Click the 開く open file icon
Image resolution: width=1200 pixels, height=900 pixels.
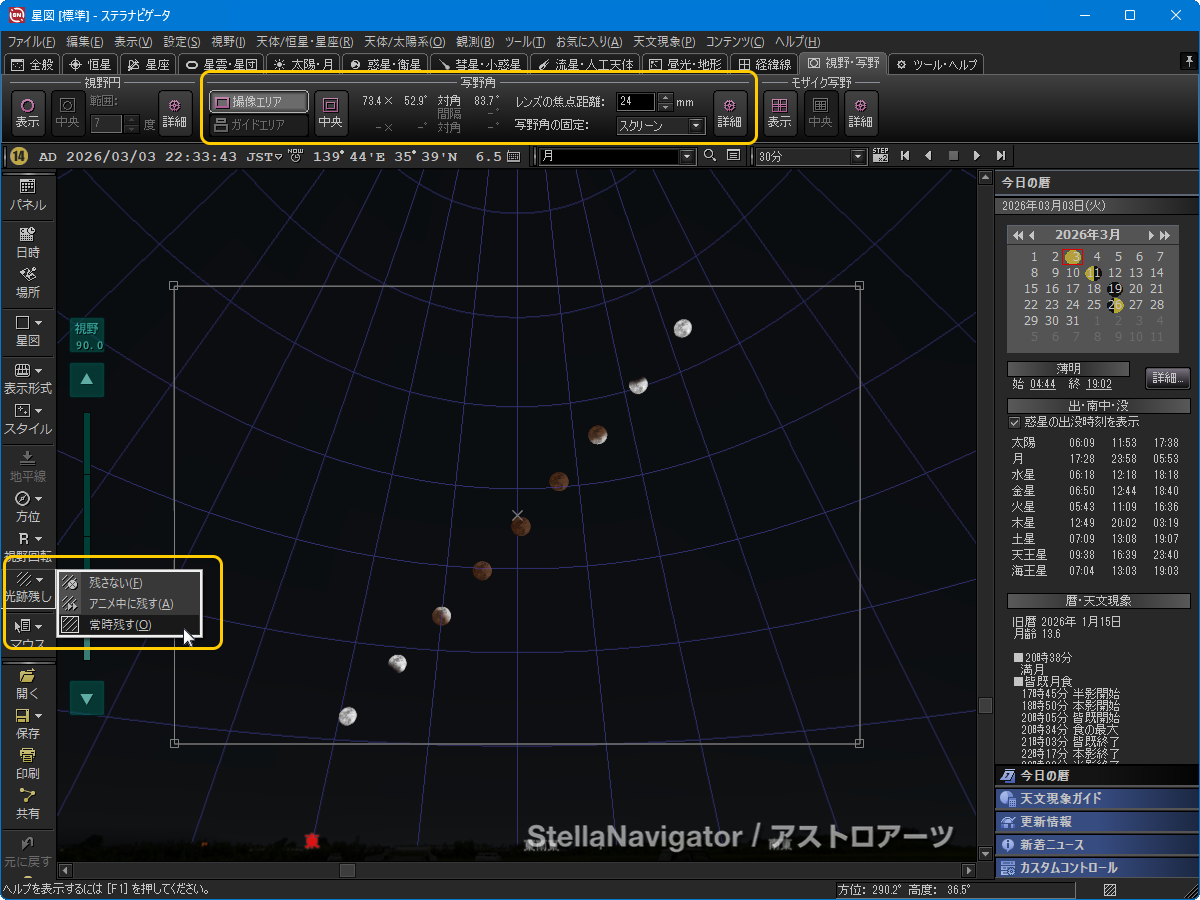27,682
